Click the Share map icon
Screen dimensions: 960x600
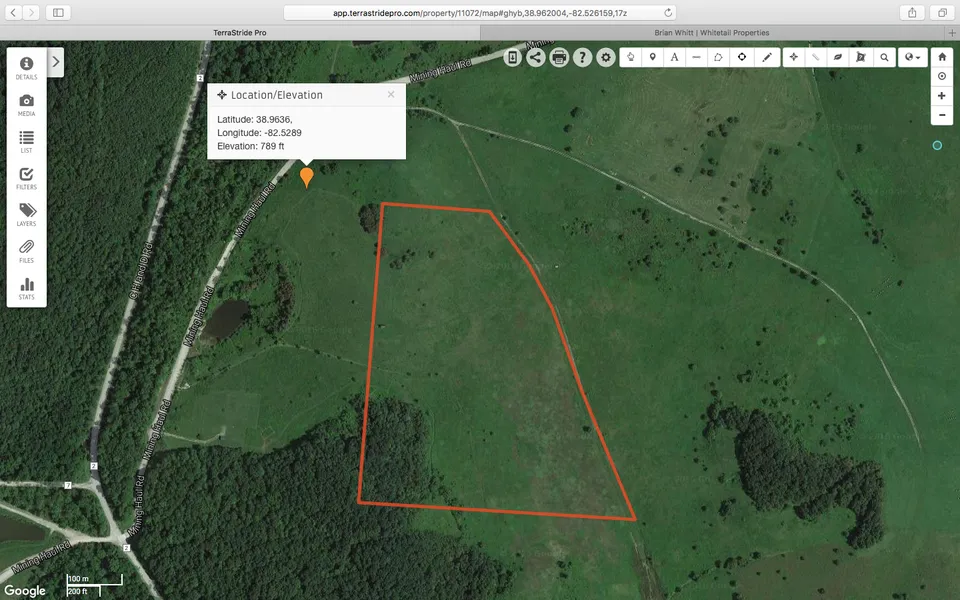coord(536,57)
